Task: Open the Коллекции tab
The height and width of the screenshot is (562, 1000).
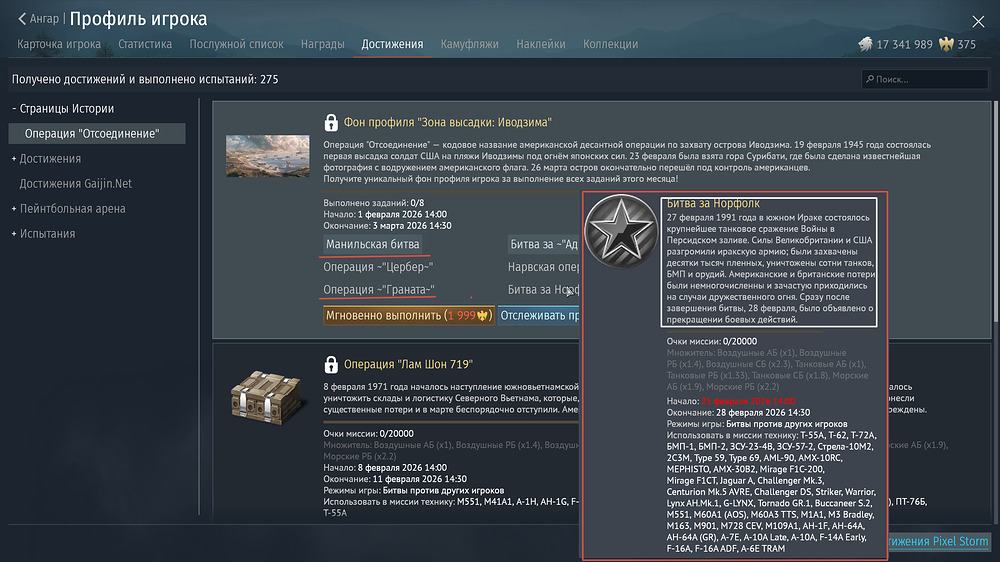Action: (610, 44)
